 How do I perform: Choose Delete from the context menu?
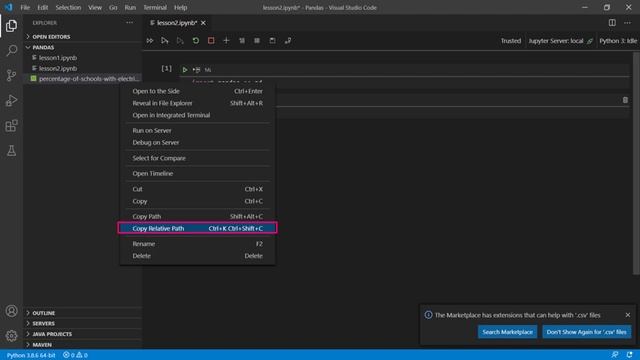click(197, 256)
